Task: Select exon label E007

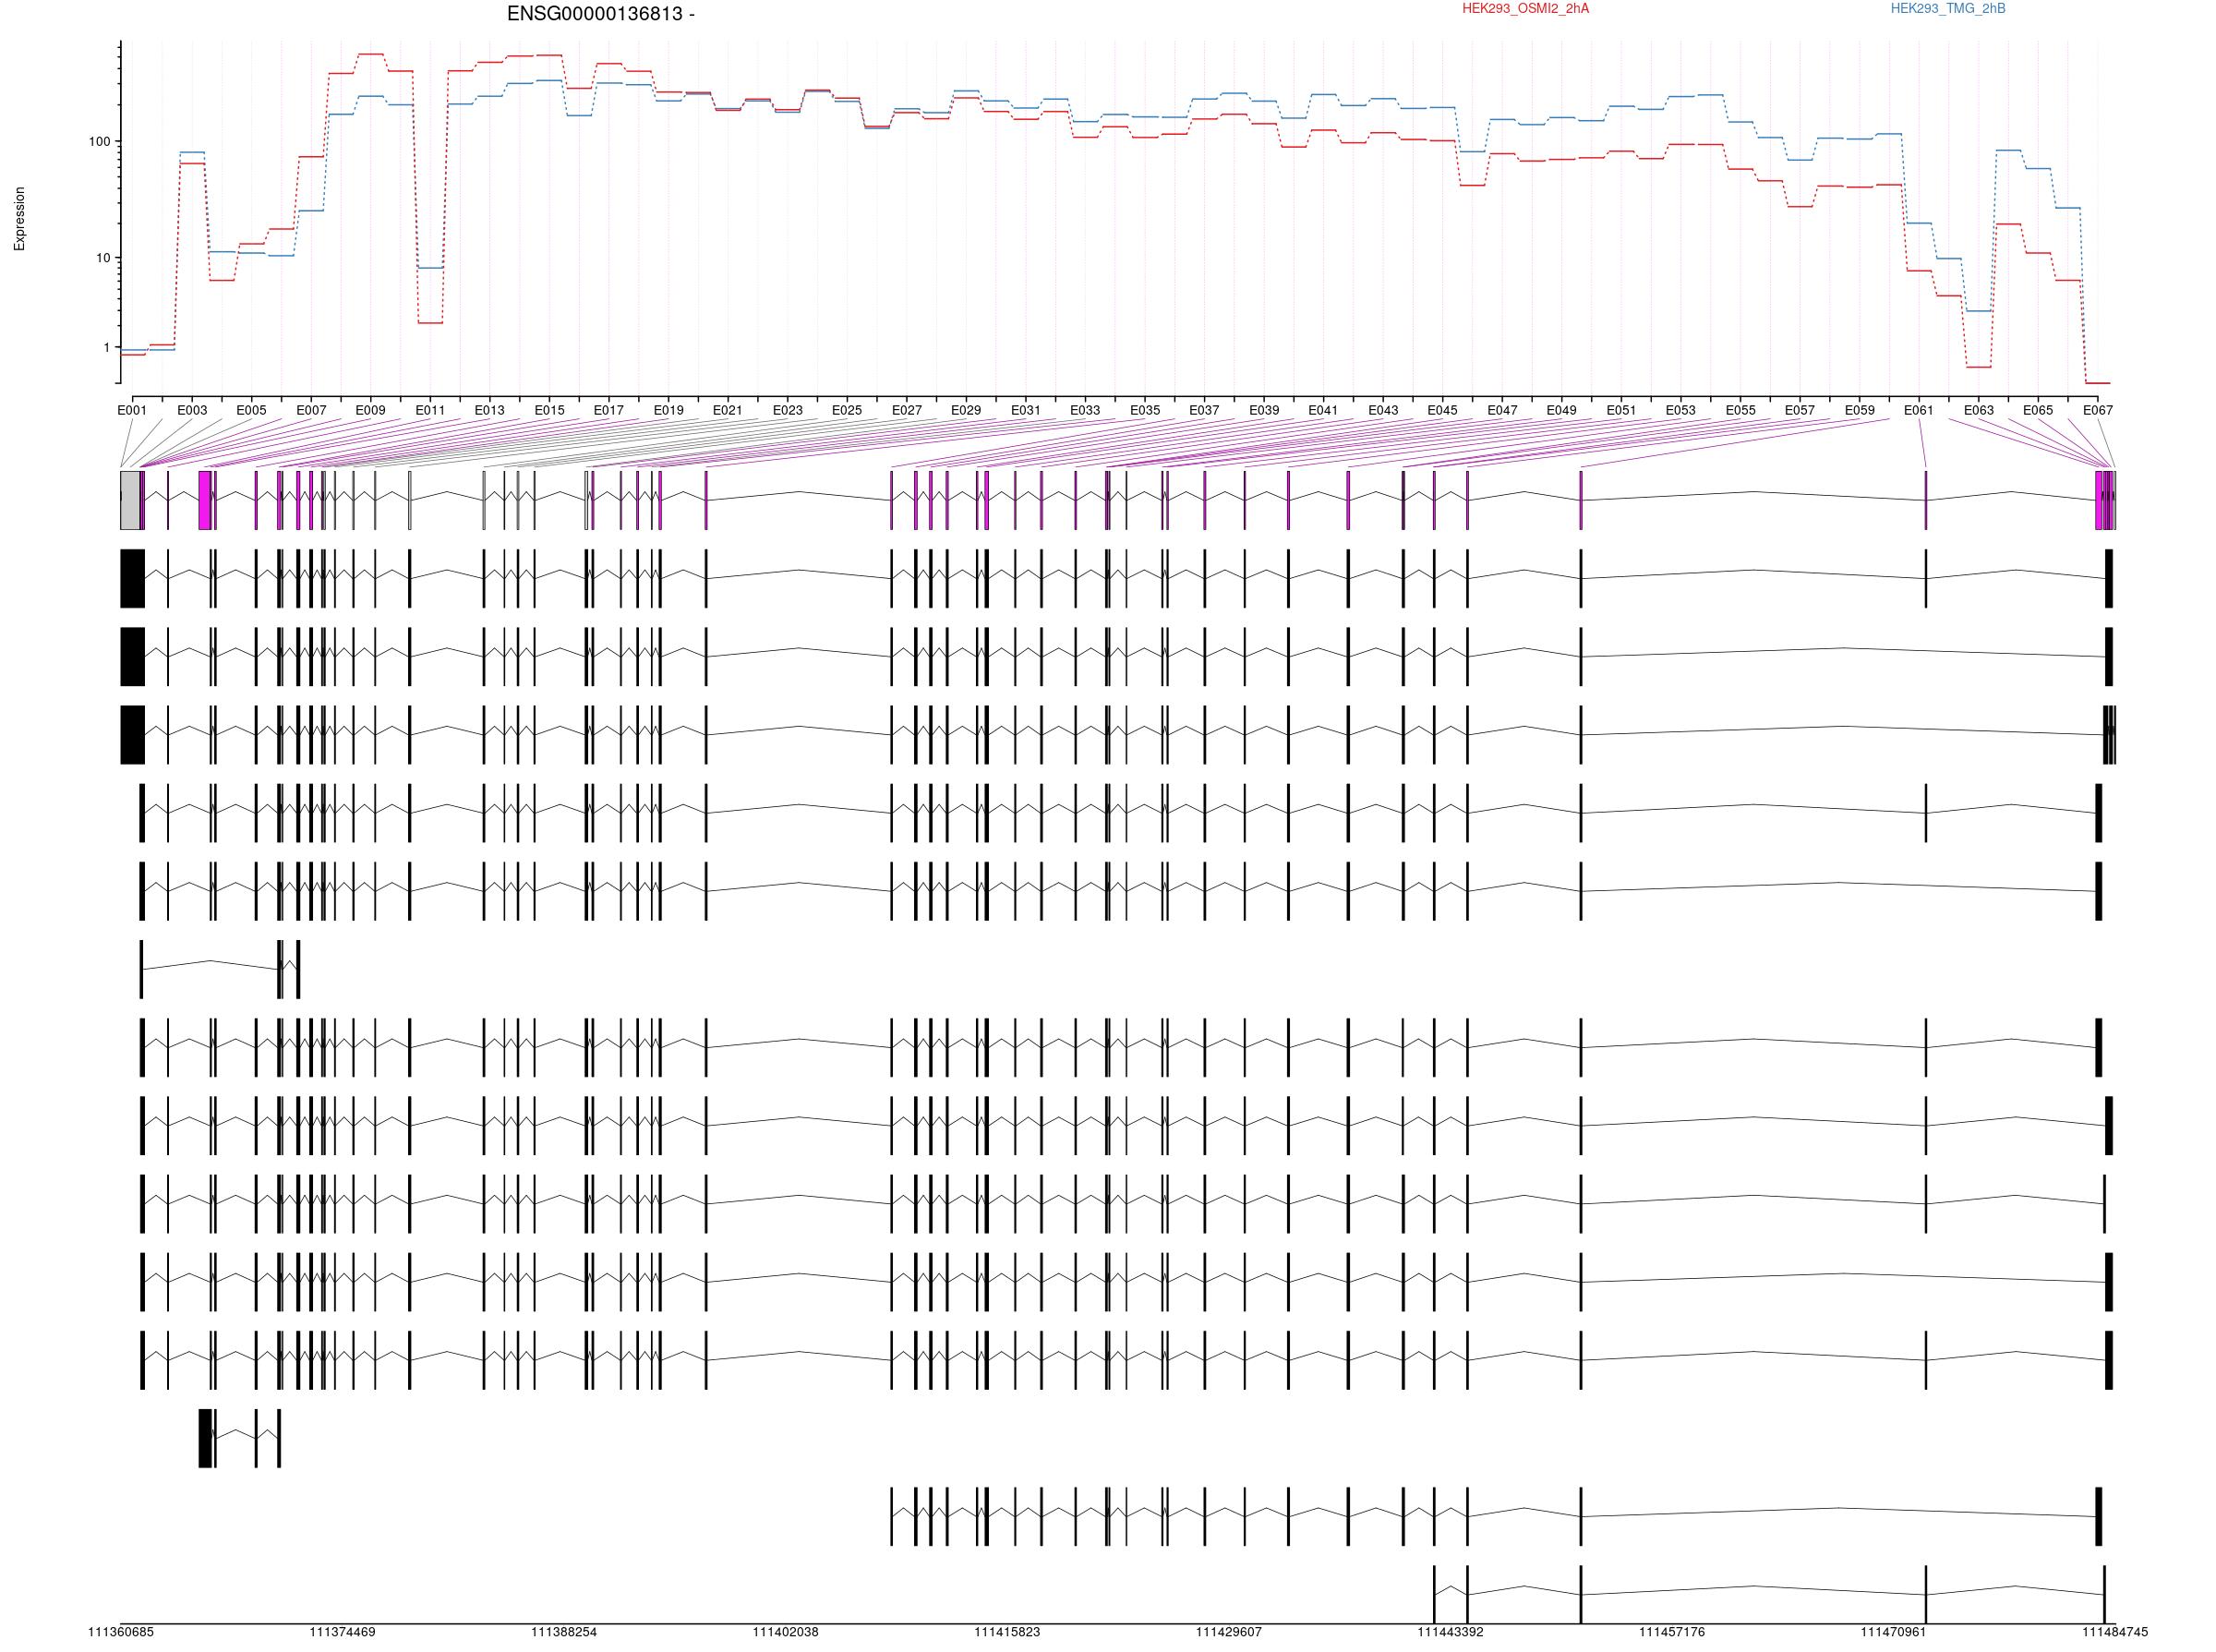Action: (x=311, y=410)
